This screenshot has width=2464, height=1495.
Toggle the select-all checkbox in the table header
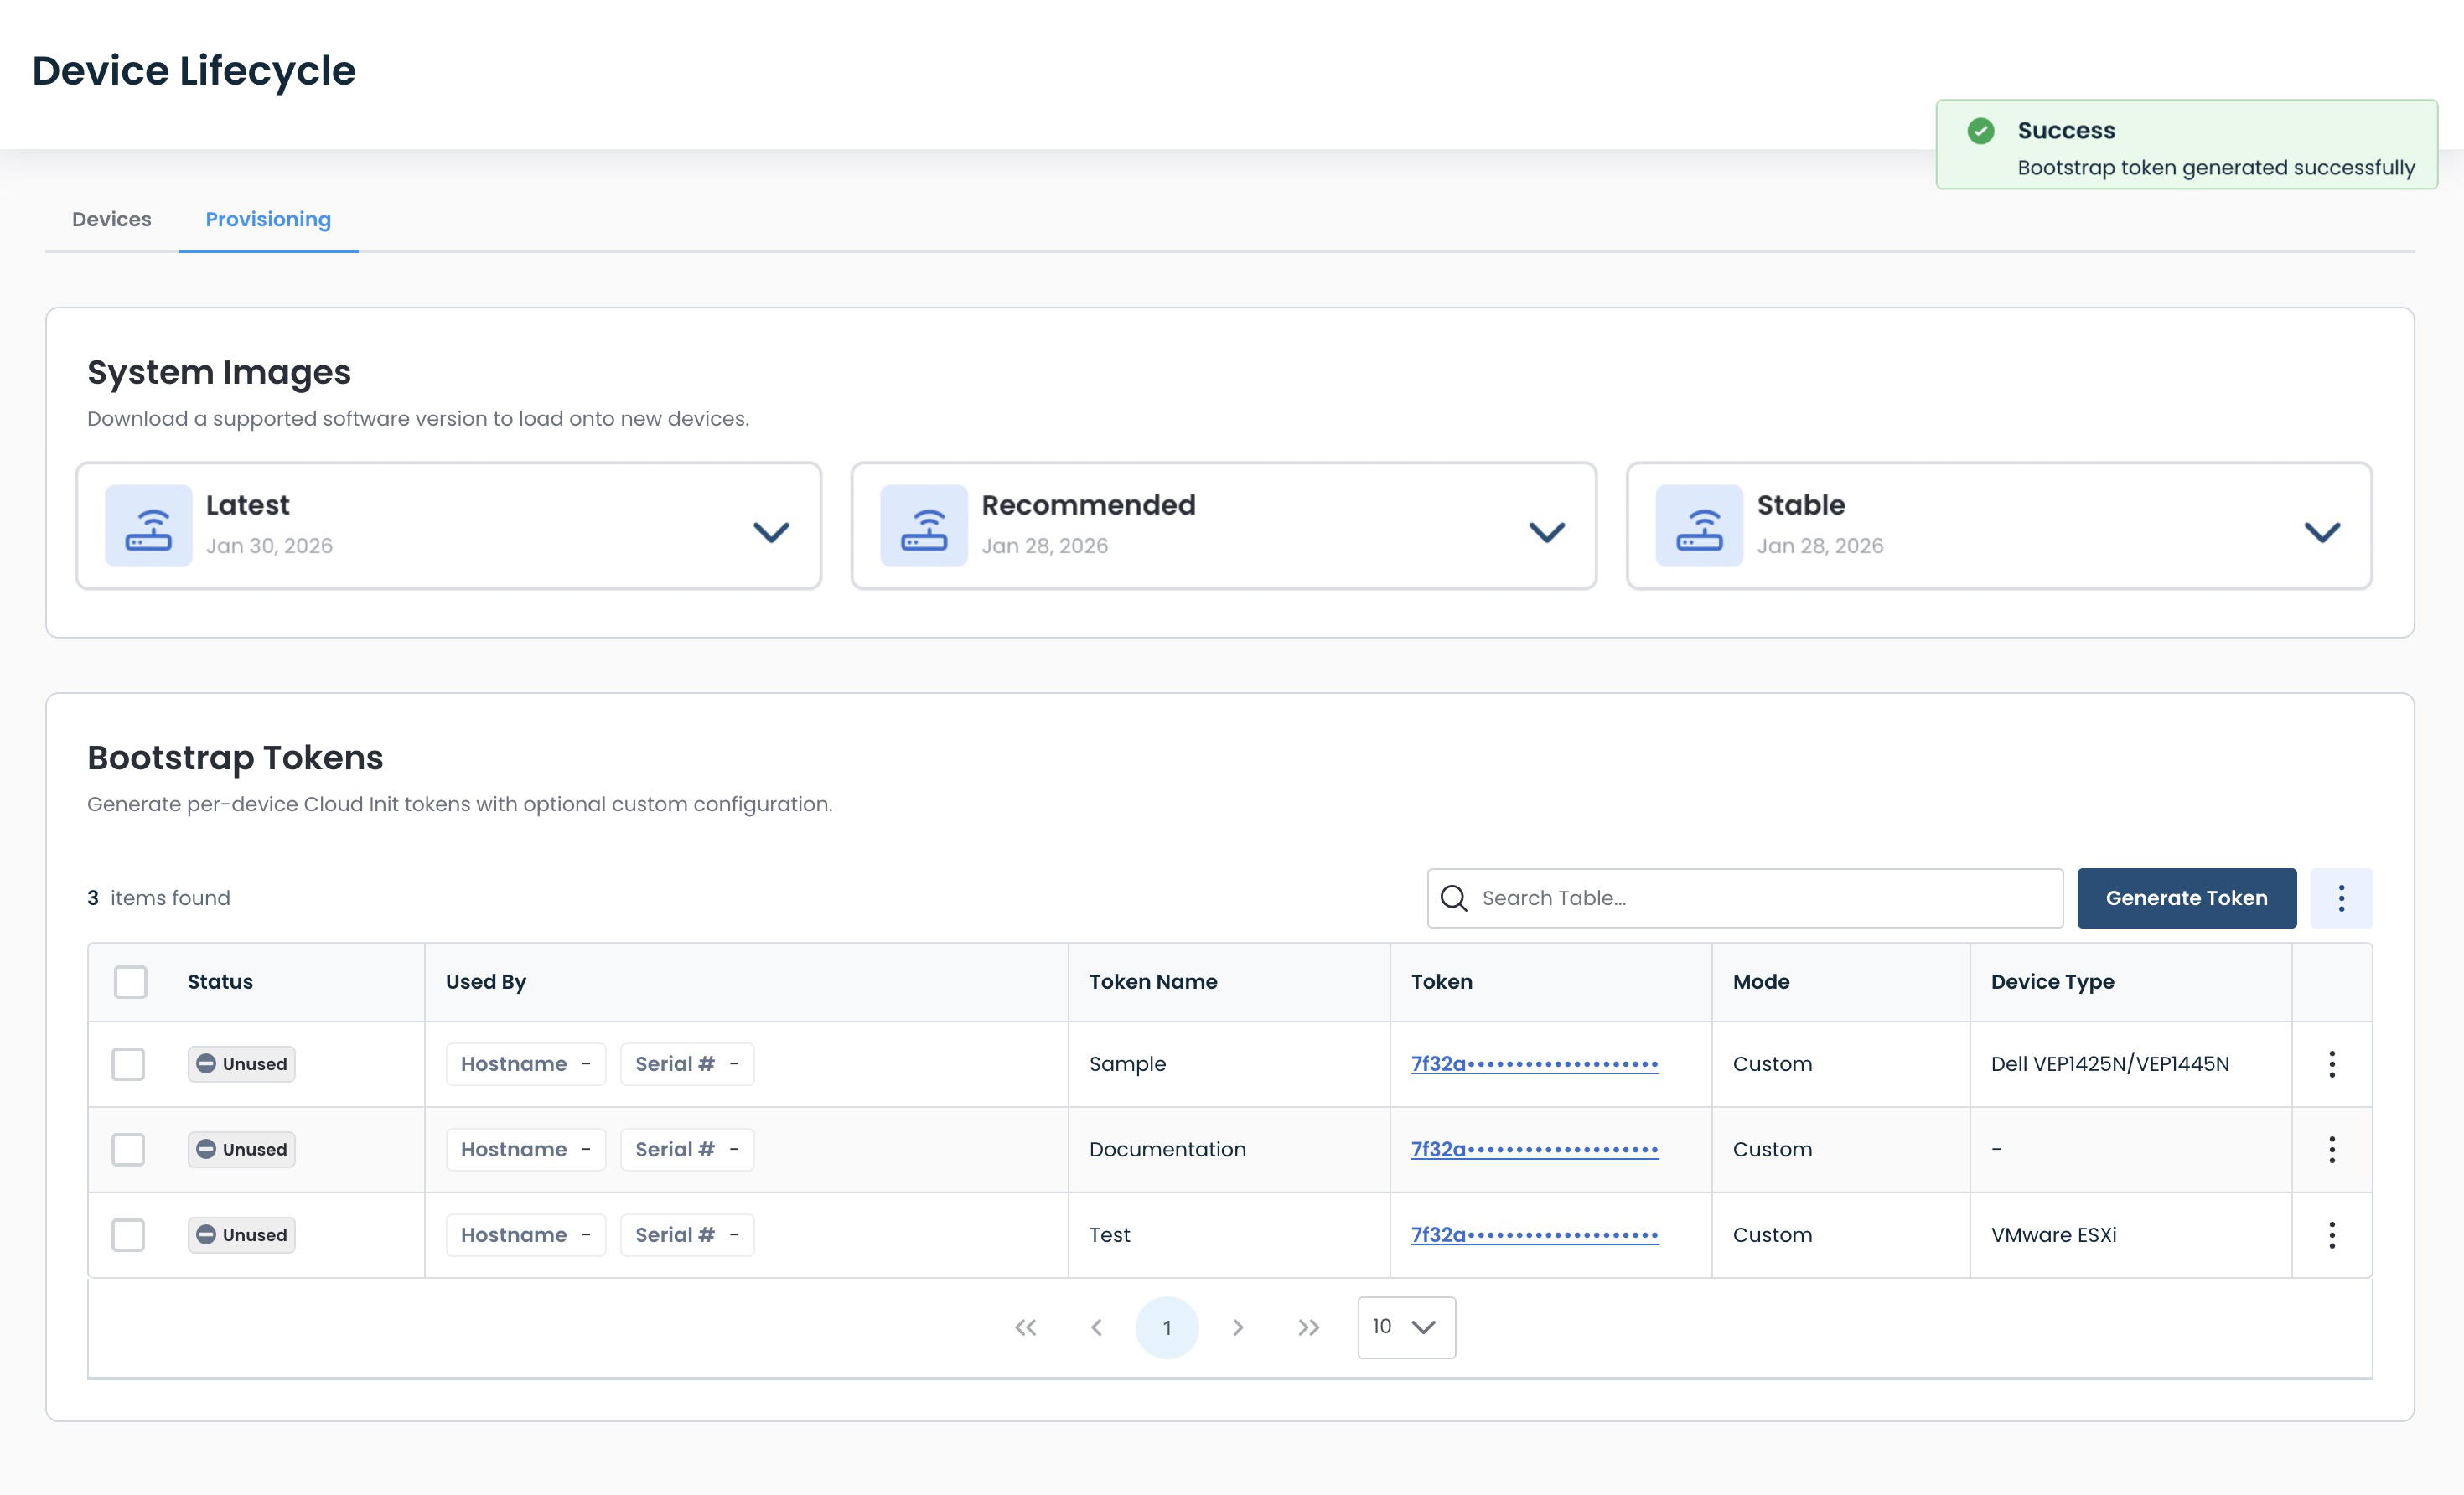pos(130,982)
